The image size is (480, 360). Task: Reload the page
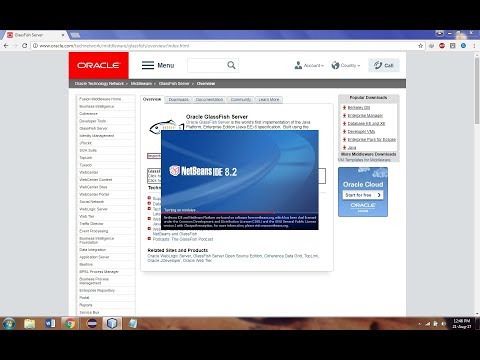(25, 46)
